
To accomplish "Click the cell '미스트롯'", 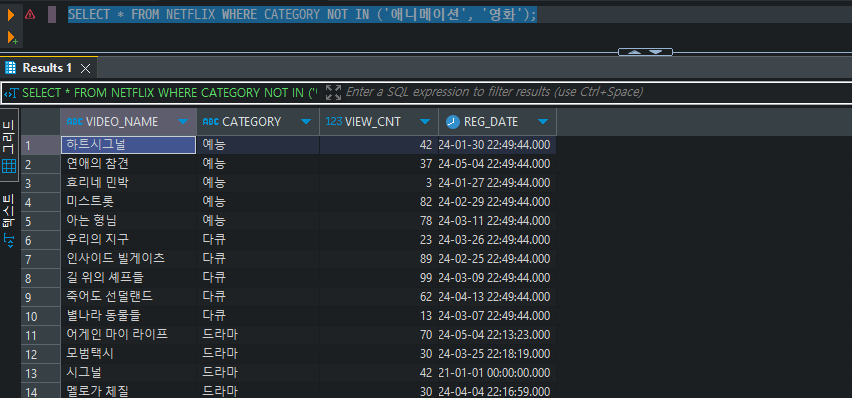I will (128, 202).
